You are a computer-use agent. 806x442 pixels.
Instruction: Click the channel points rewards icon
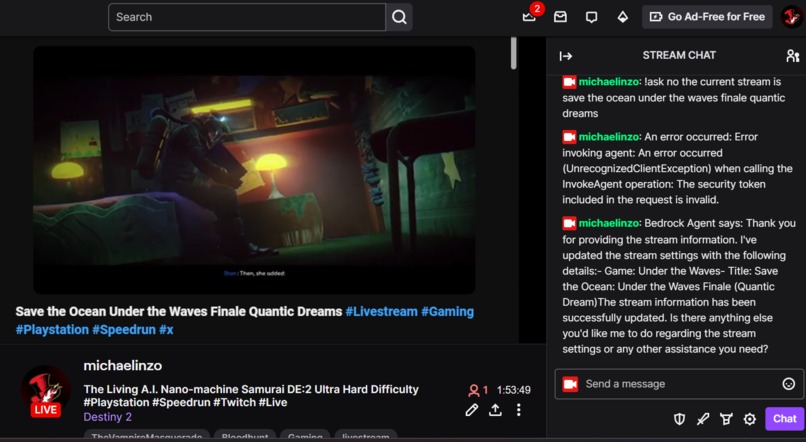726,419
